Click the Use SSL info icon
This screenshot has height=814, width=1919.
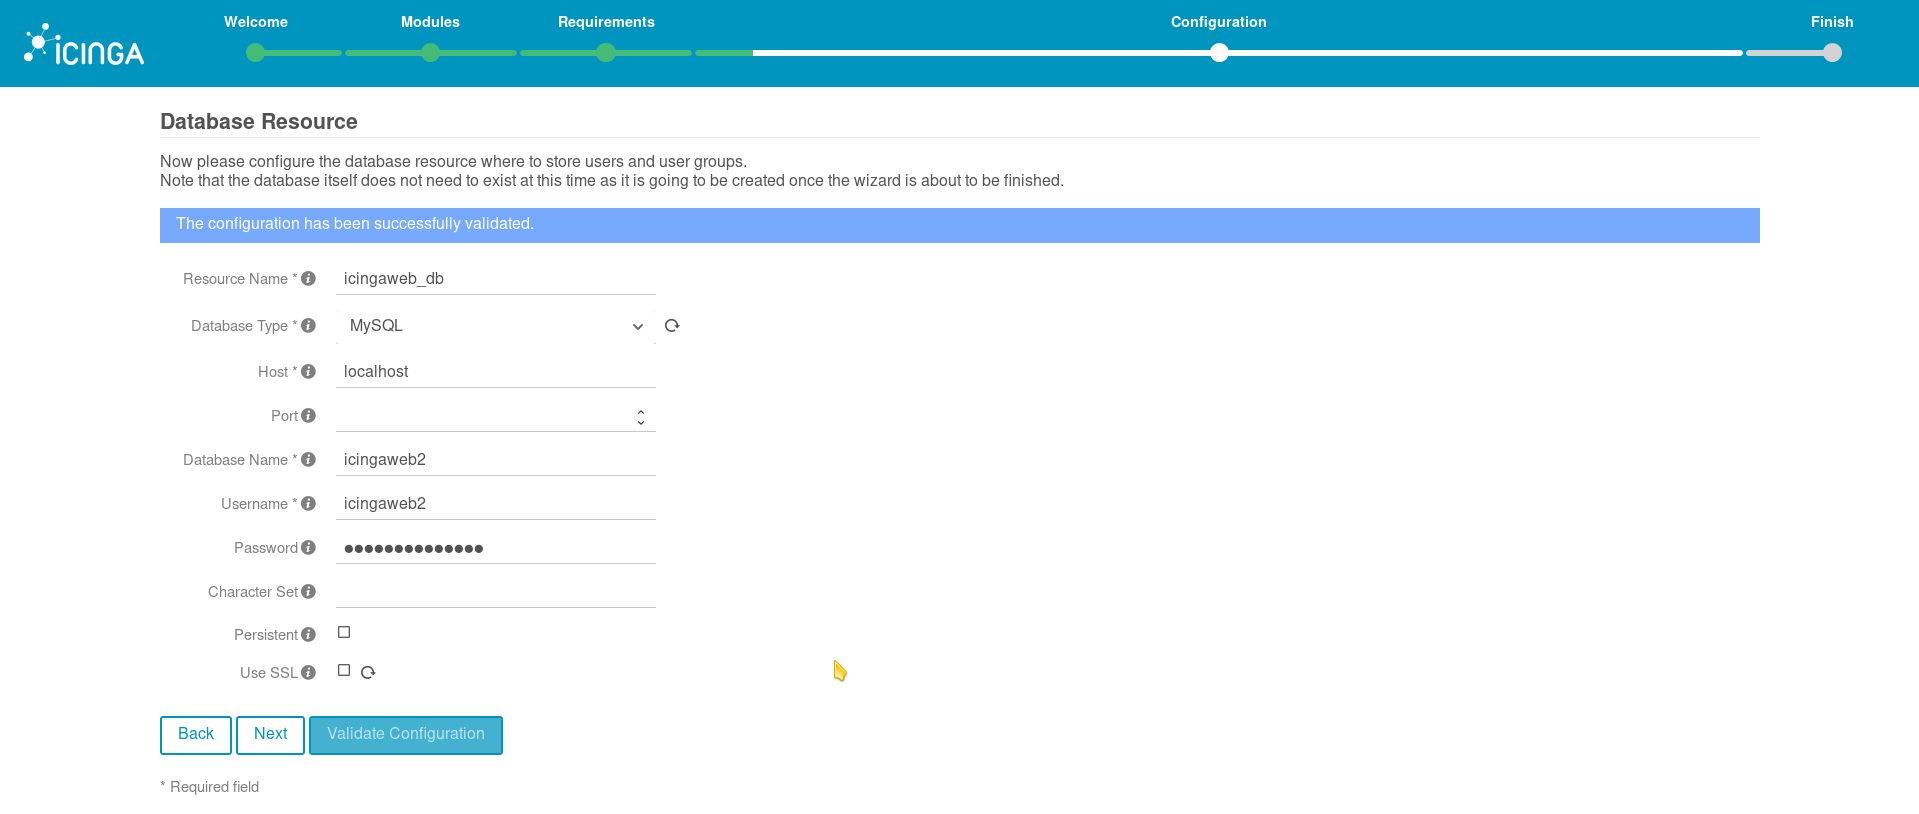click(x=308, y=672)
